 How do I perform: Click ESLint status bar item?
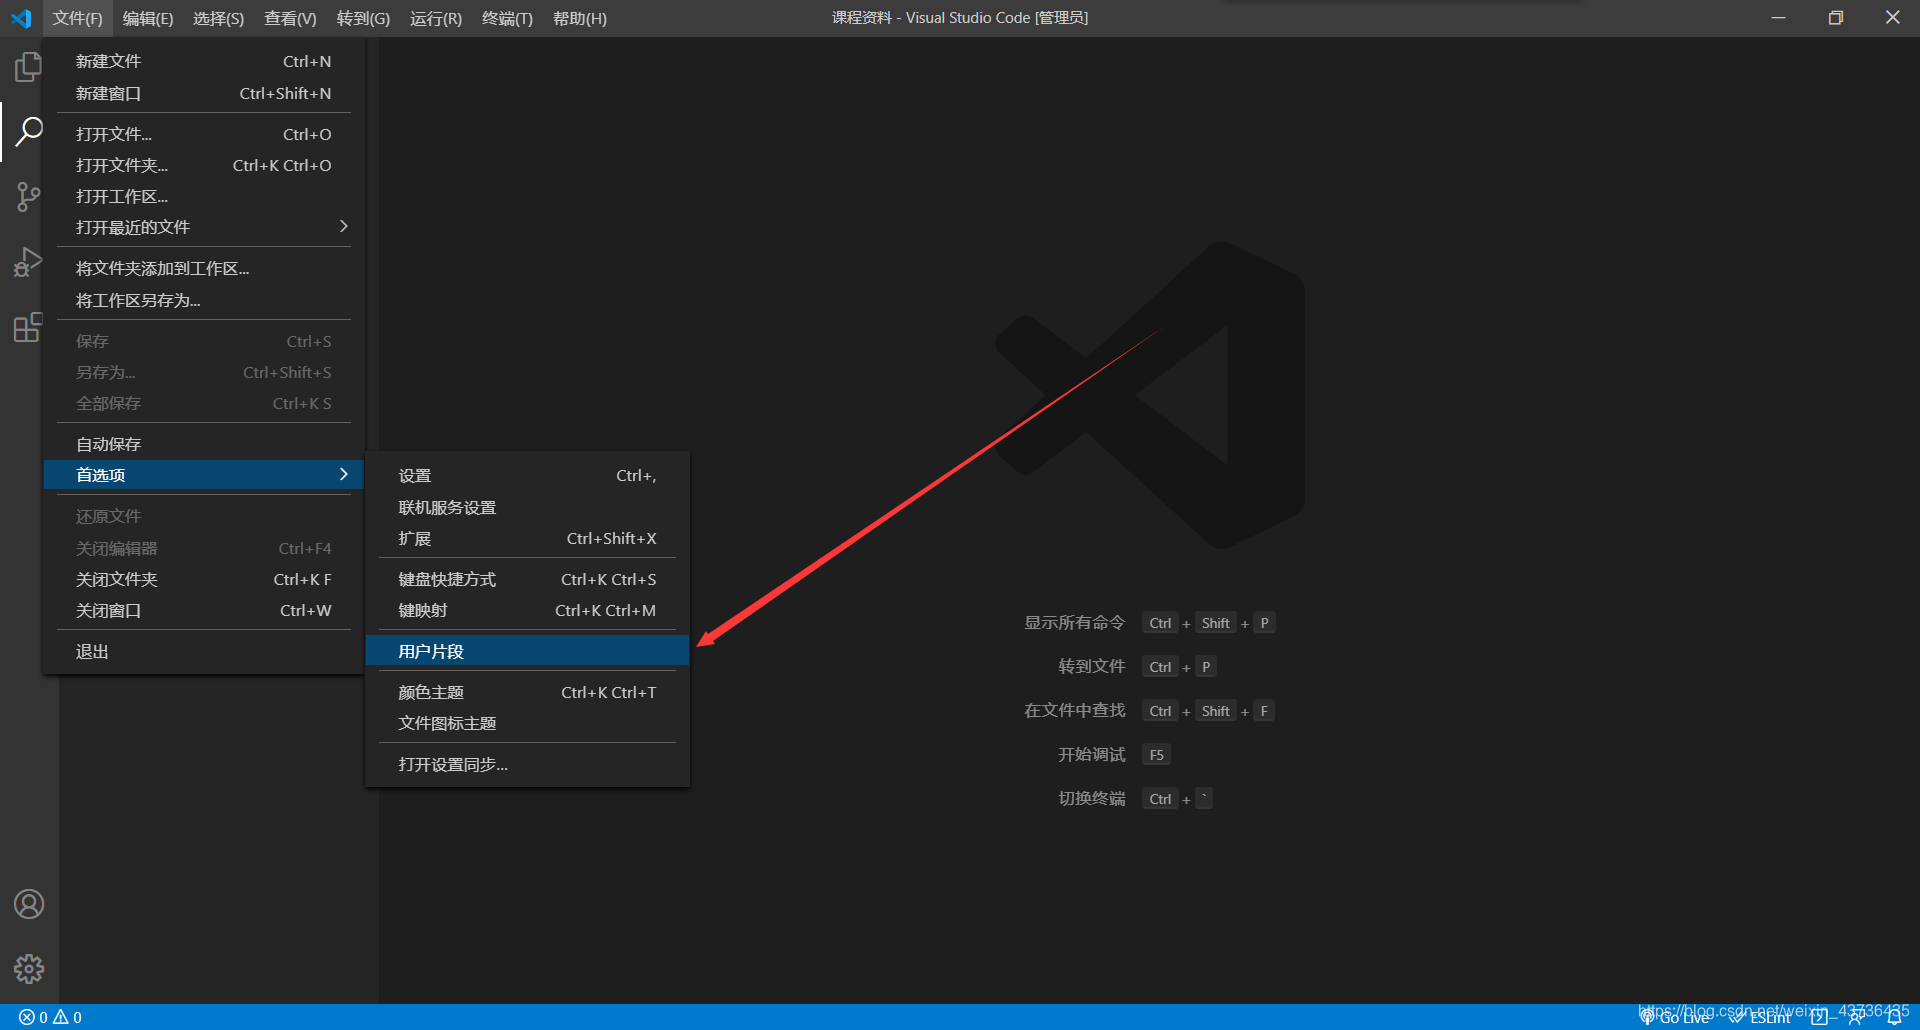coord(1761,1017)
